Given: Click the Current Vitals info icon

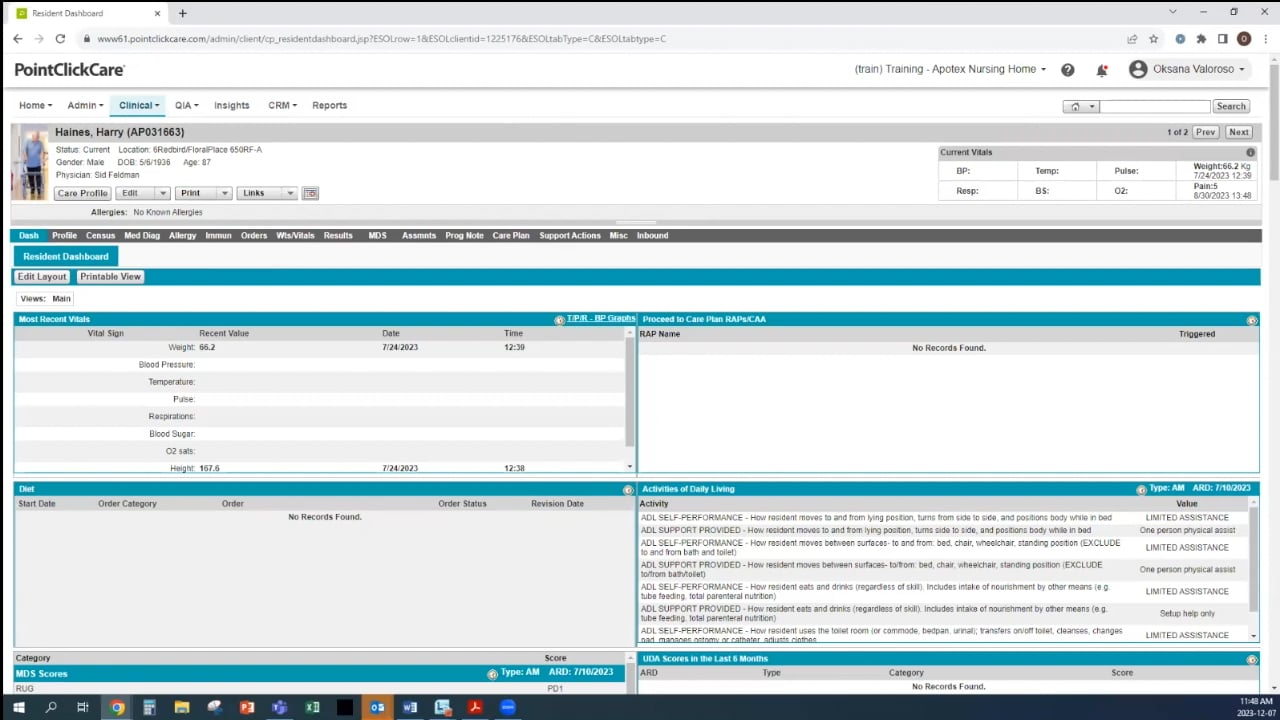Looking at the screenshot, I should pos(1250,153).
